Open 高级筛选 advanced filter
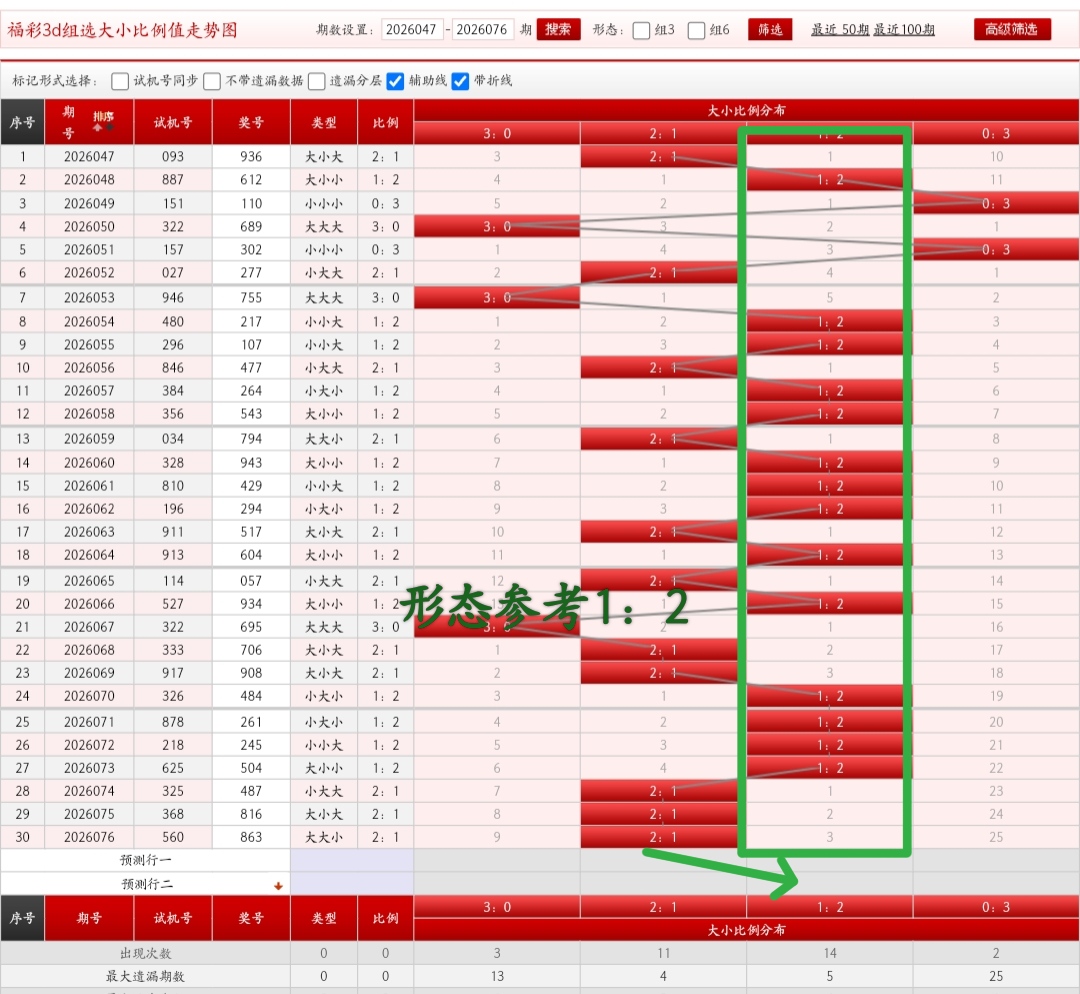 [x=1012, y=30]
